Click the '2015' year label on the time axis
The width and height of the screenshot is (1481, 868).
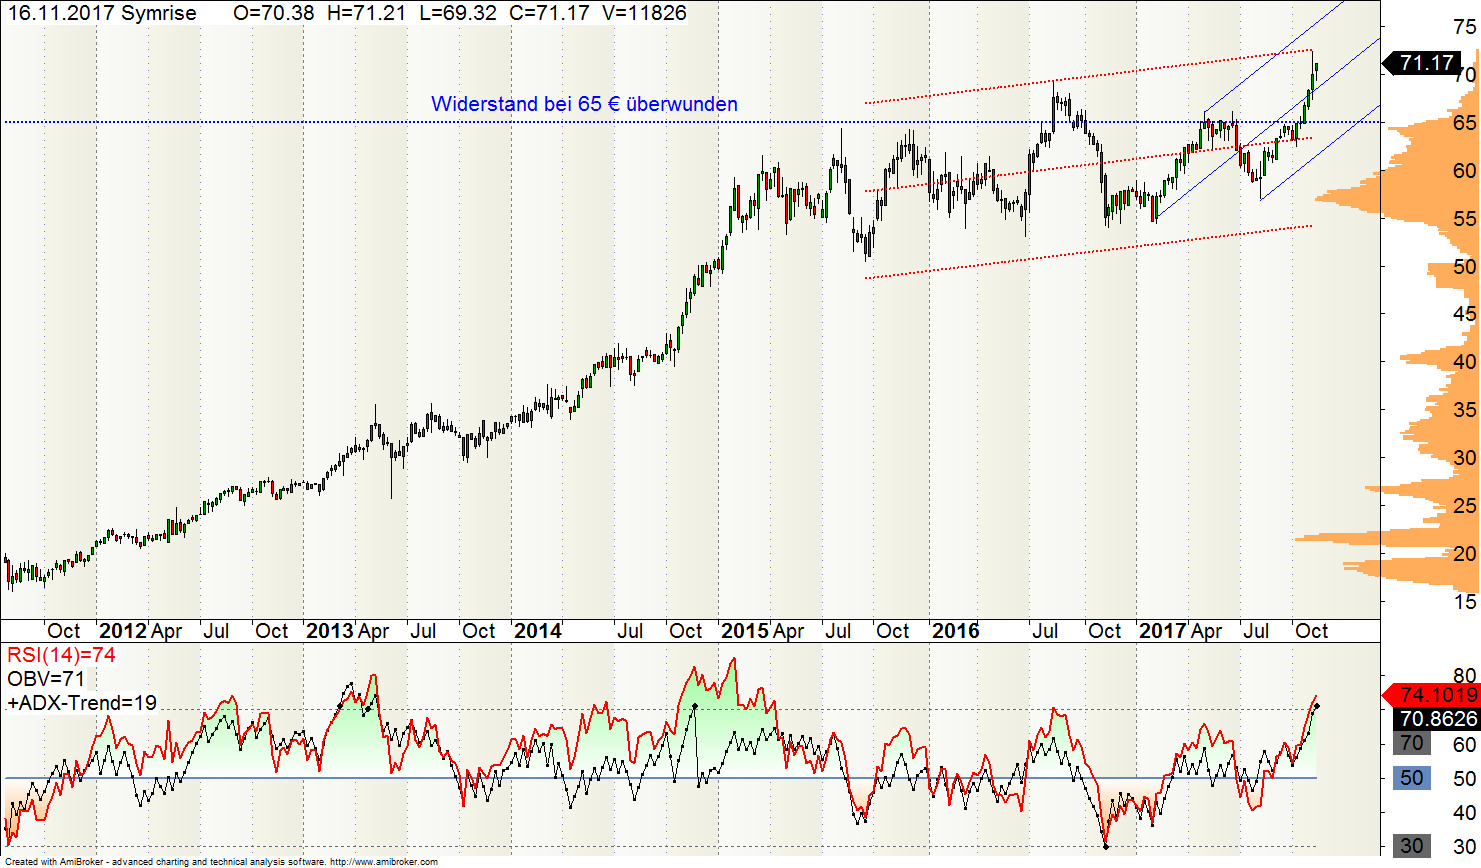745,631
